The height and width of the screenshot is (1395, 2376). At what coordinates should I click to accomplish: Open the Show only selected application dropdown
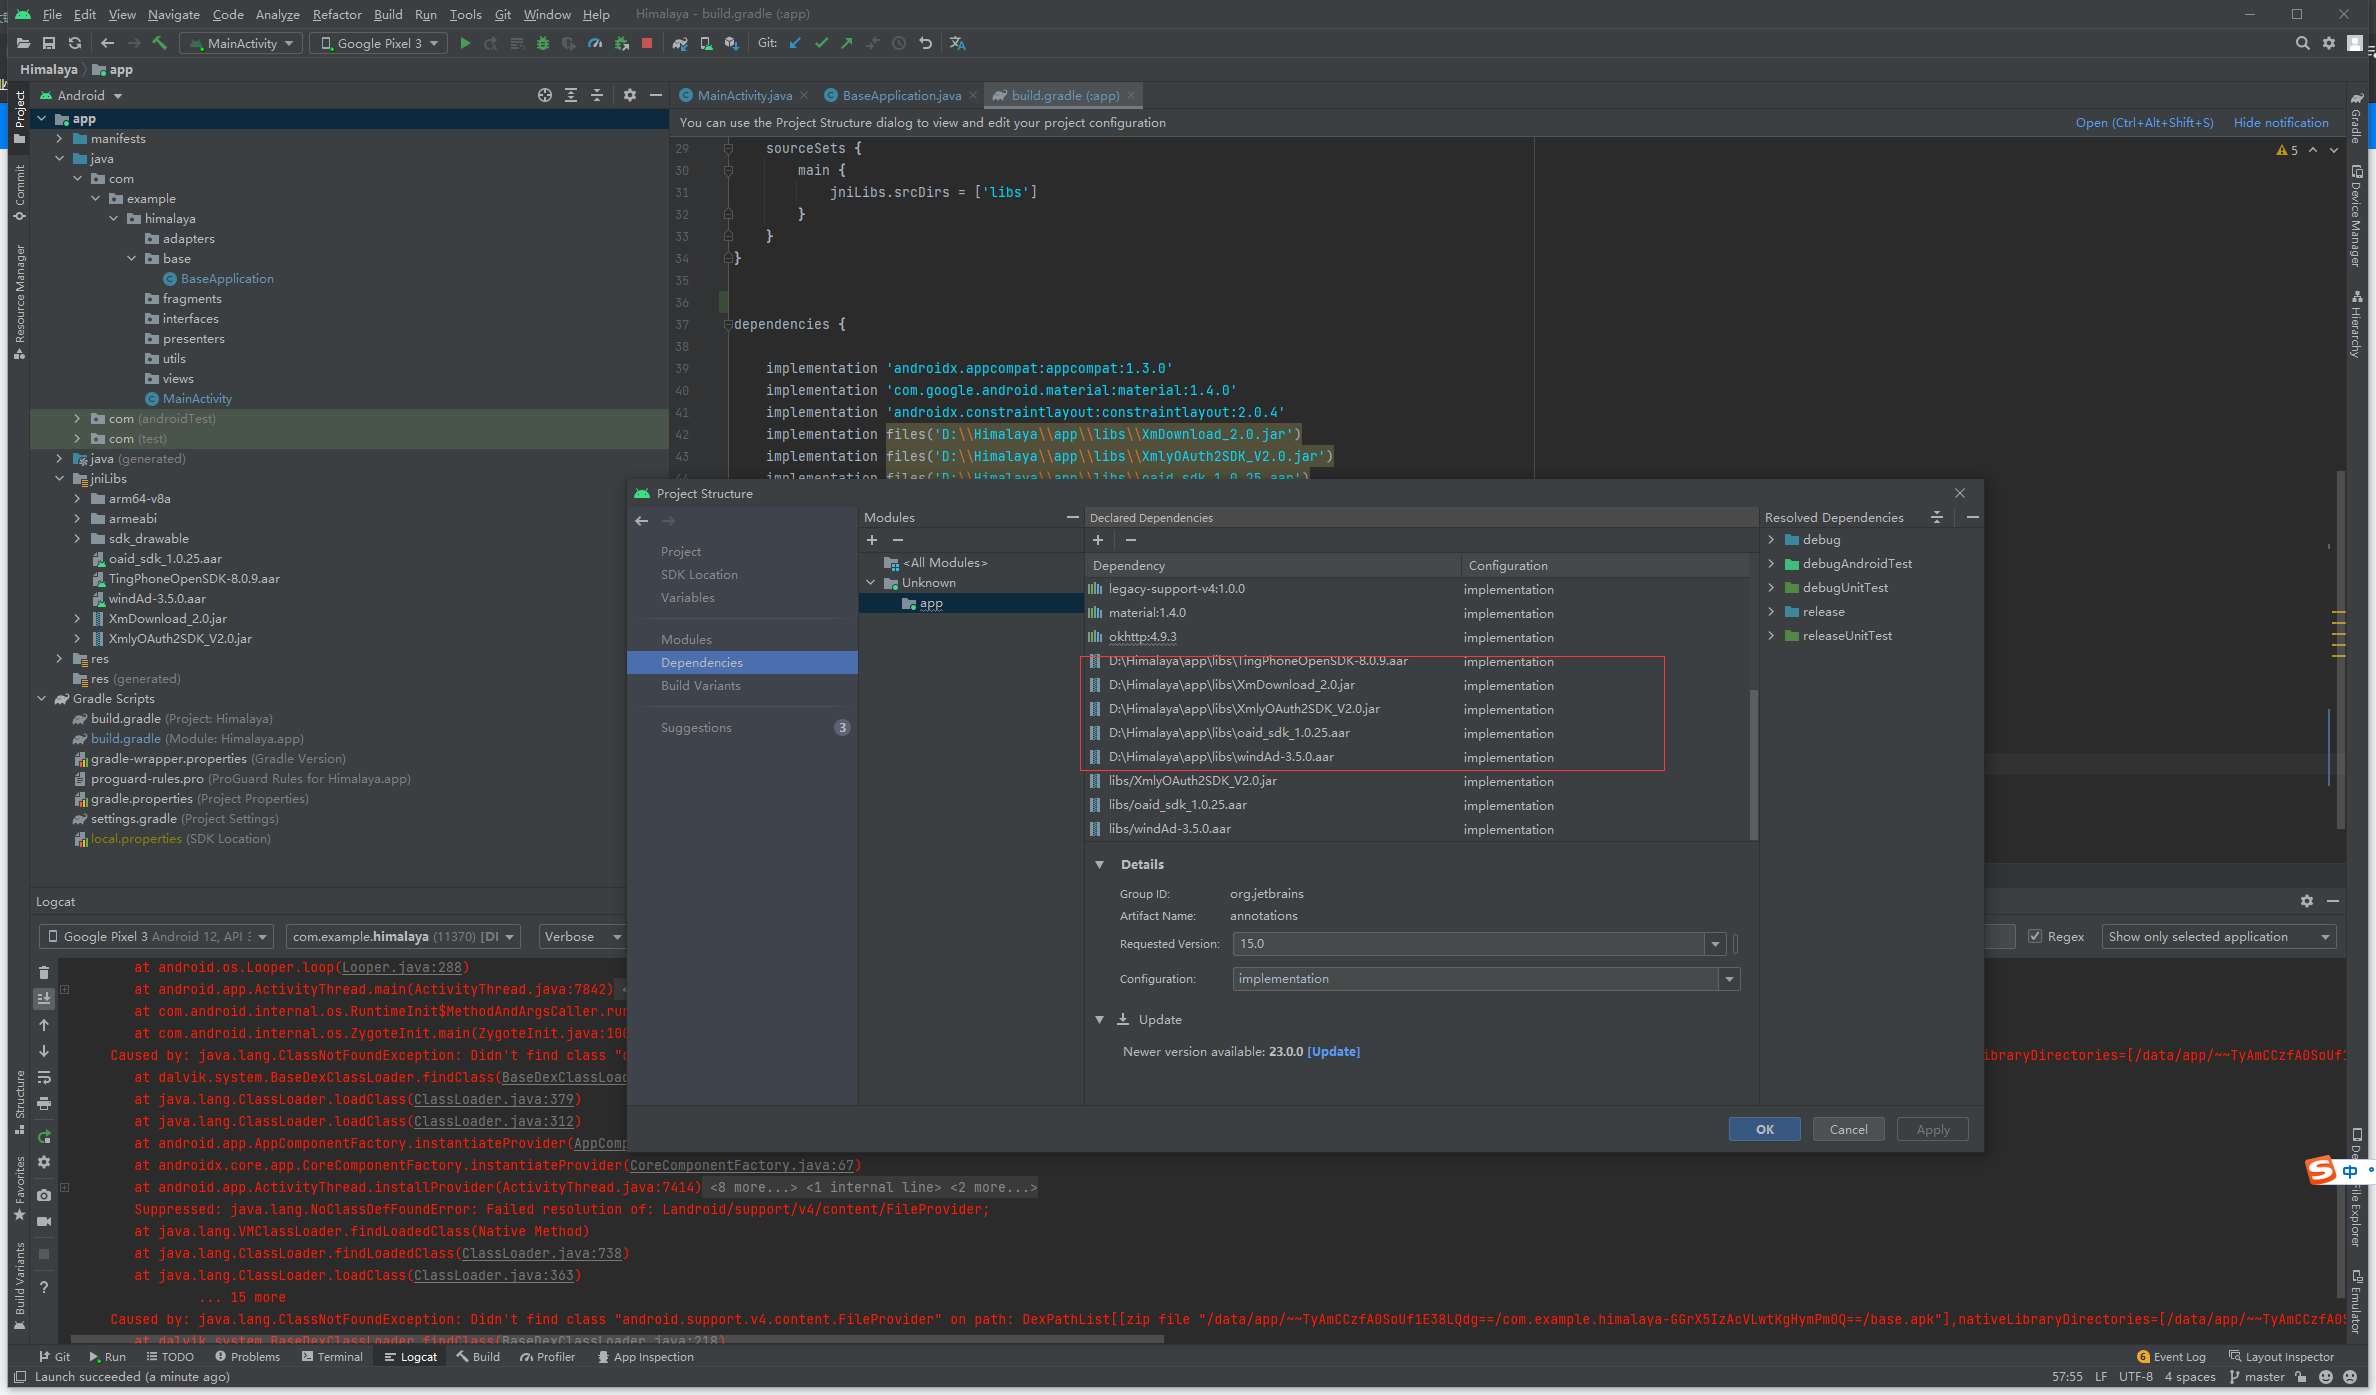[2218, 936]
